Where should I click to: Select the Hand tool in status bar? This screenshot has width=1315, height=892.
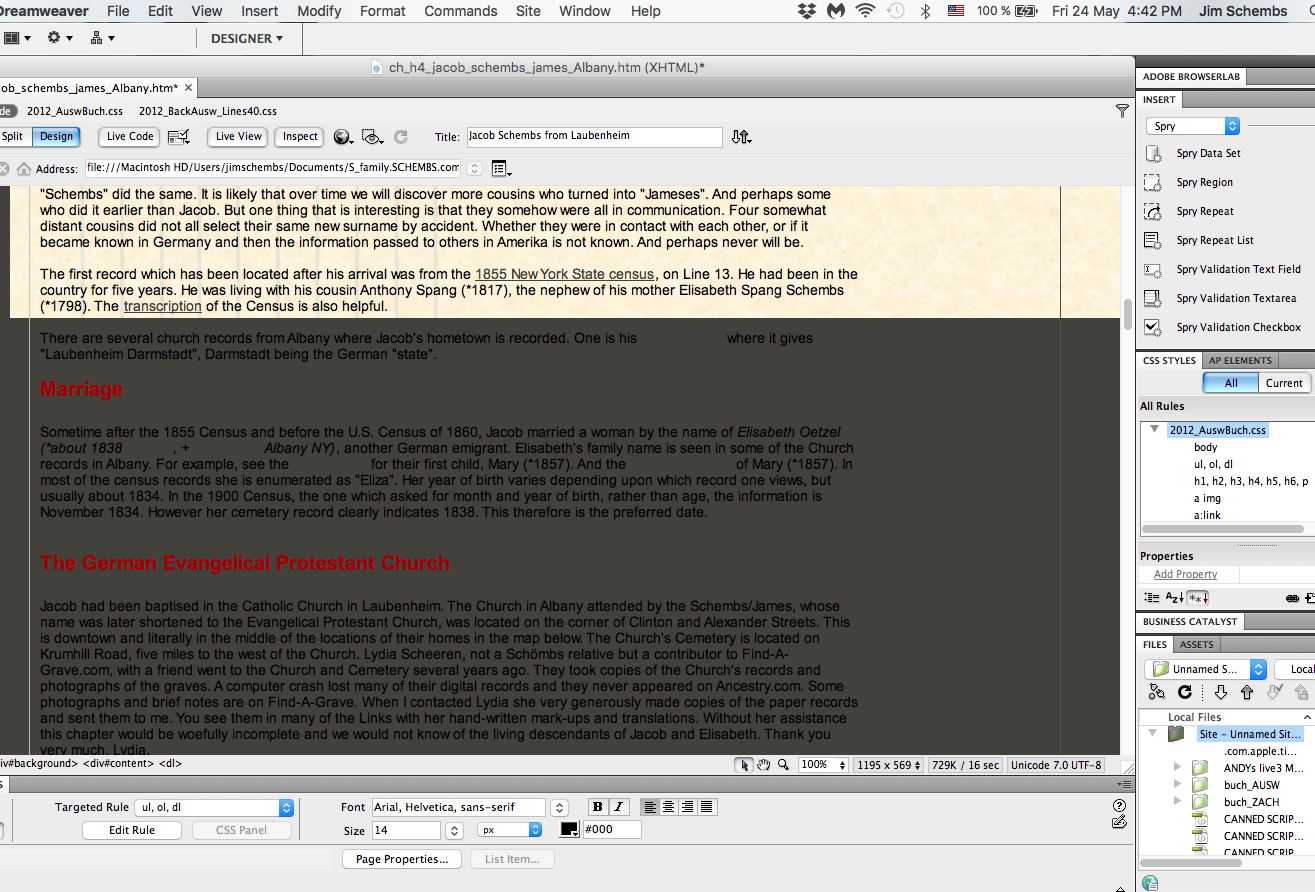763,765
